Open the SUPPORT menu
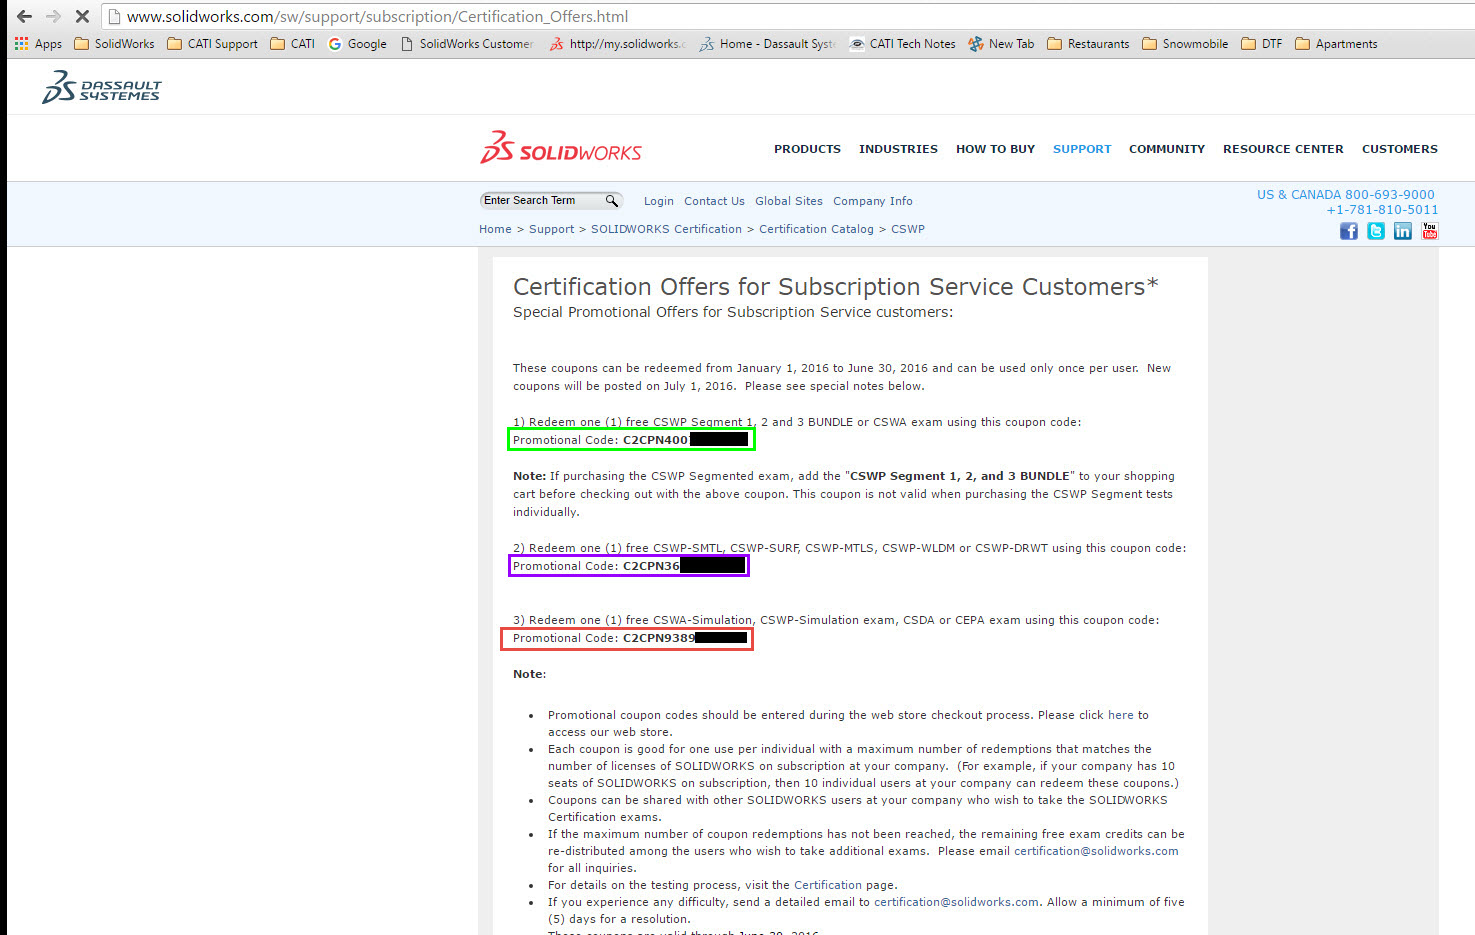 pyautogui.click(x=1082, y=149)
